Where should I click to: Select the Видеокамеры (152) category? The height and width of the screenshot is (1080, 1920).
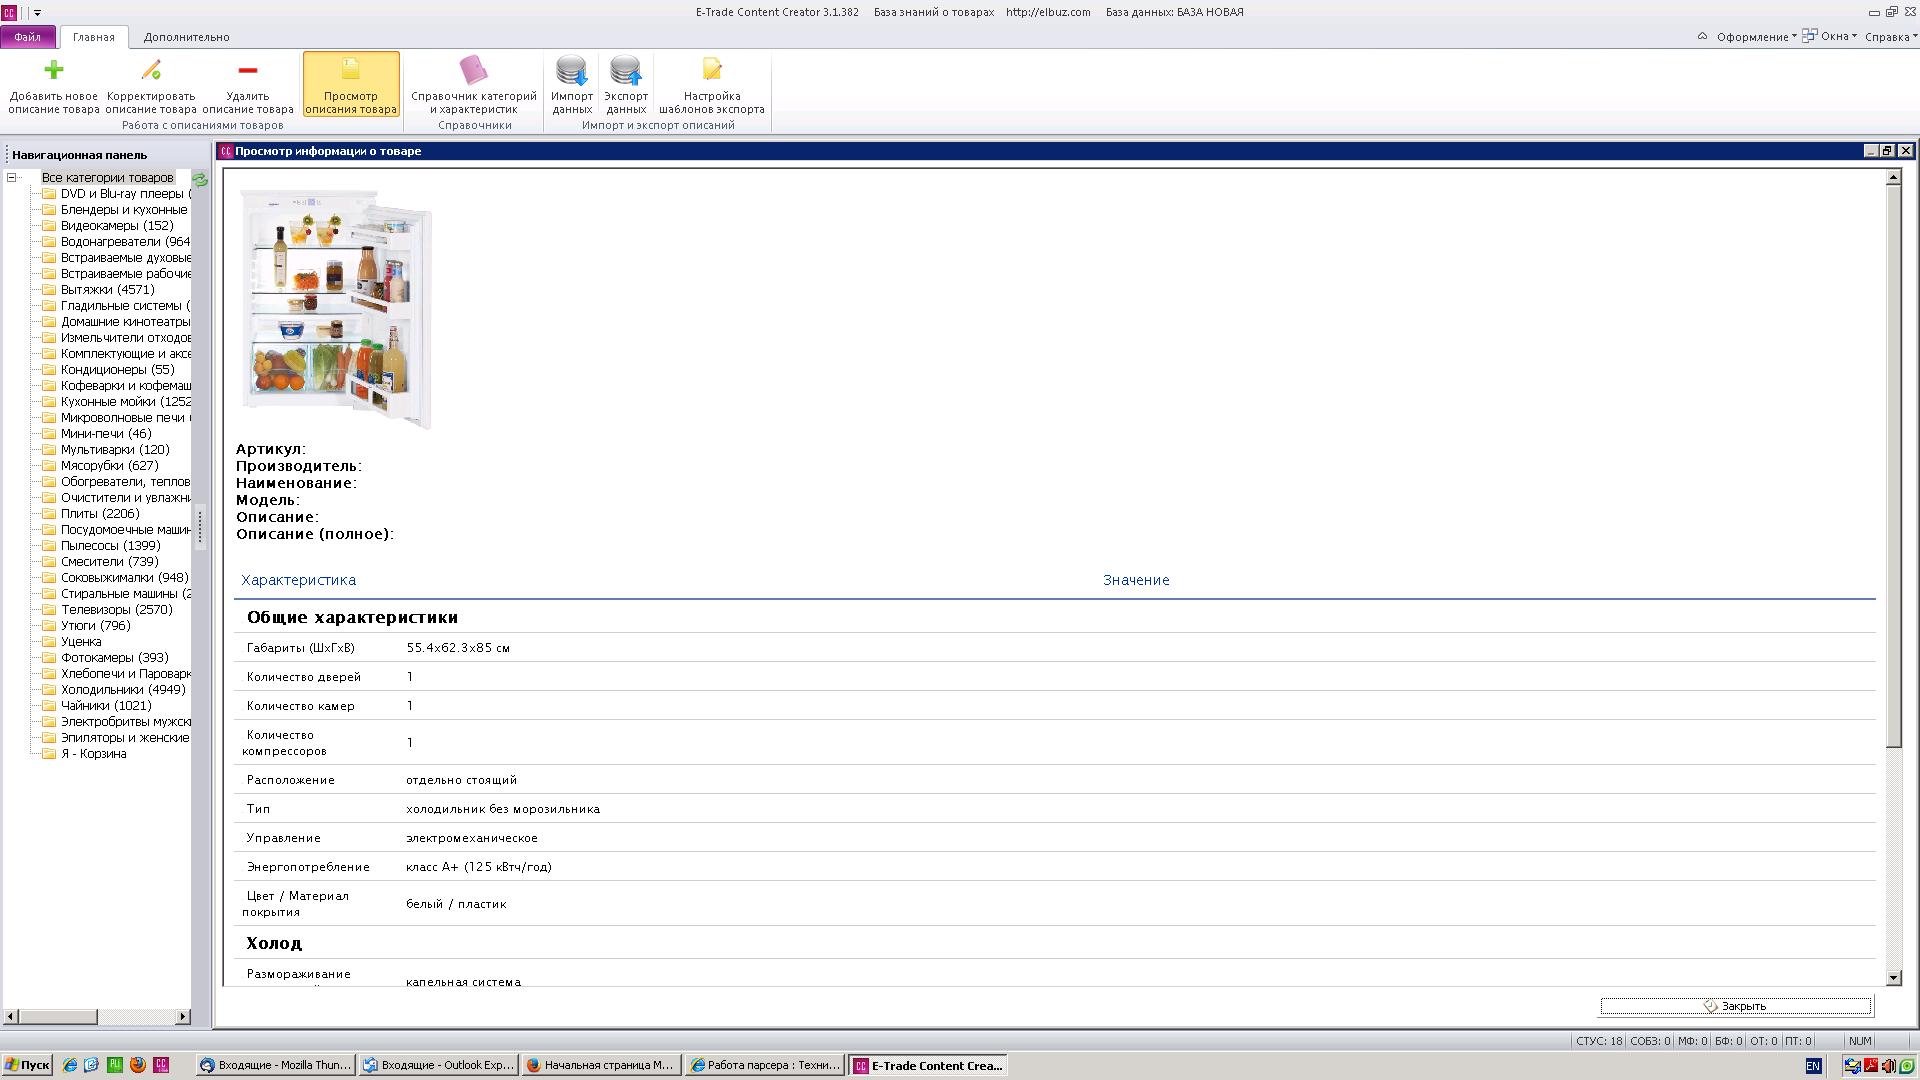[117, 226]
